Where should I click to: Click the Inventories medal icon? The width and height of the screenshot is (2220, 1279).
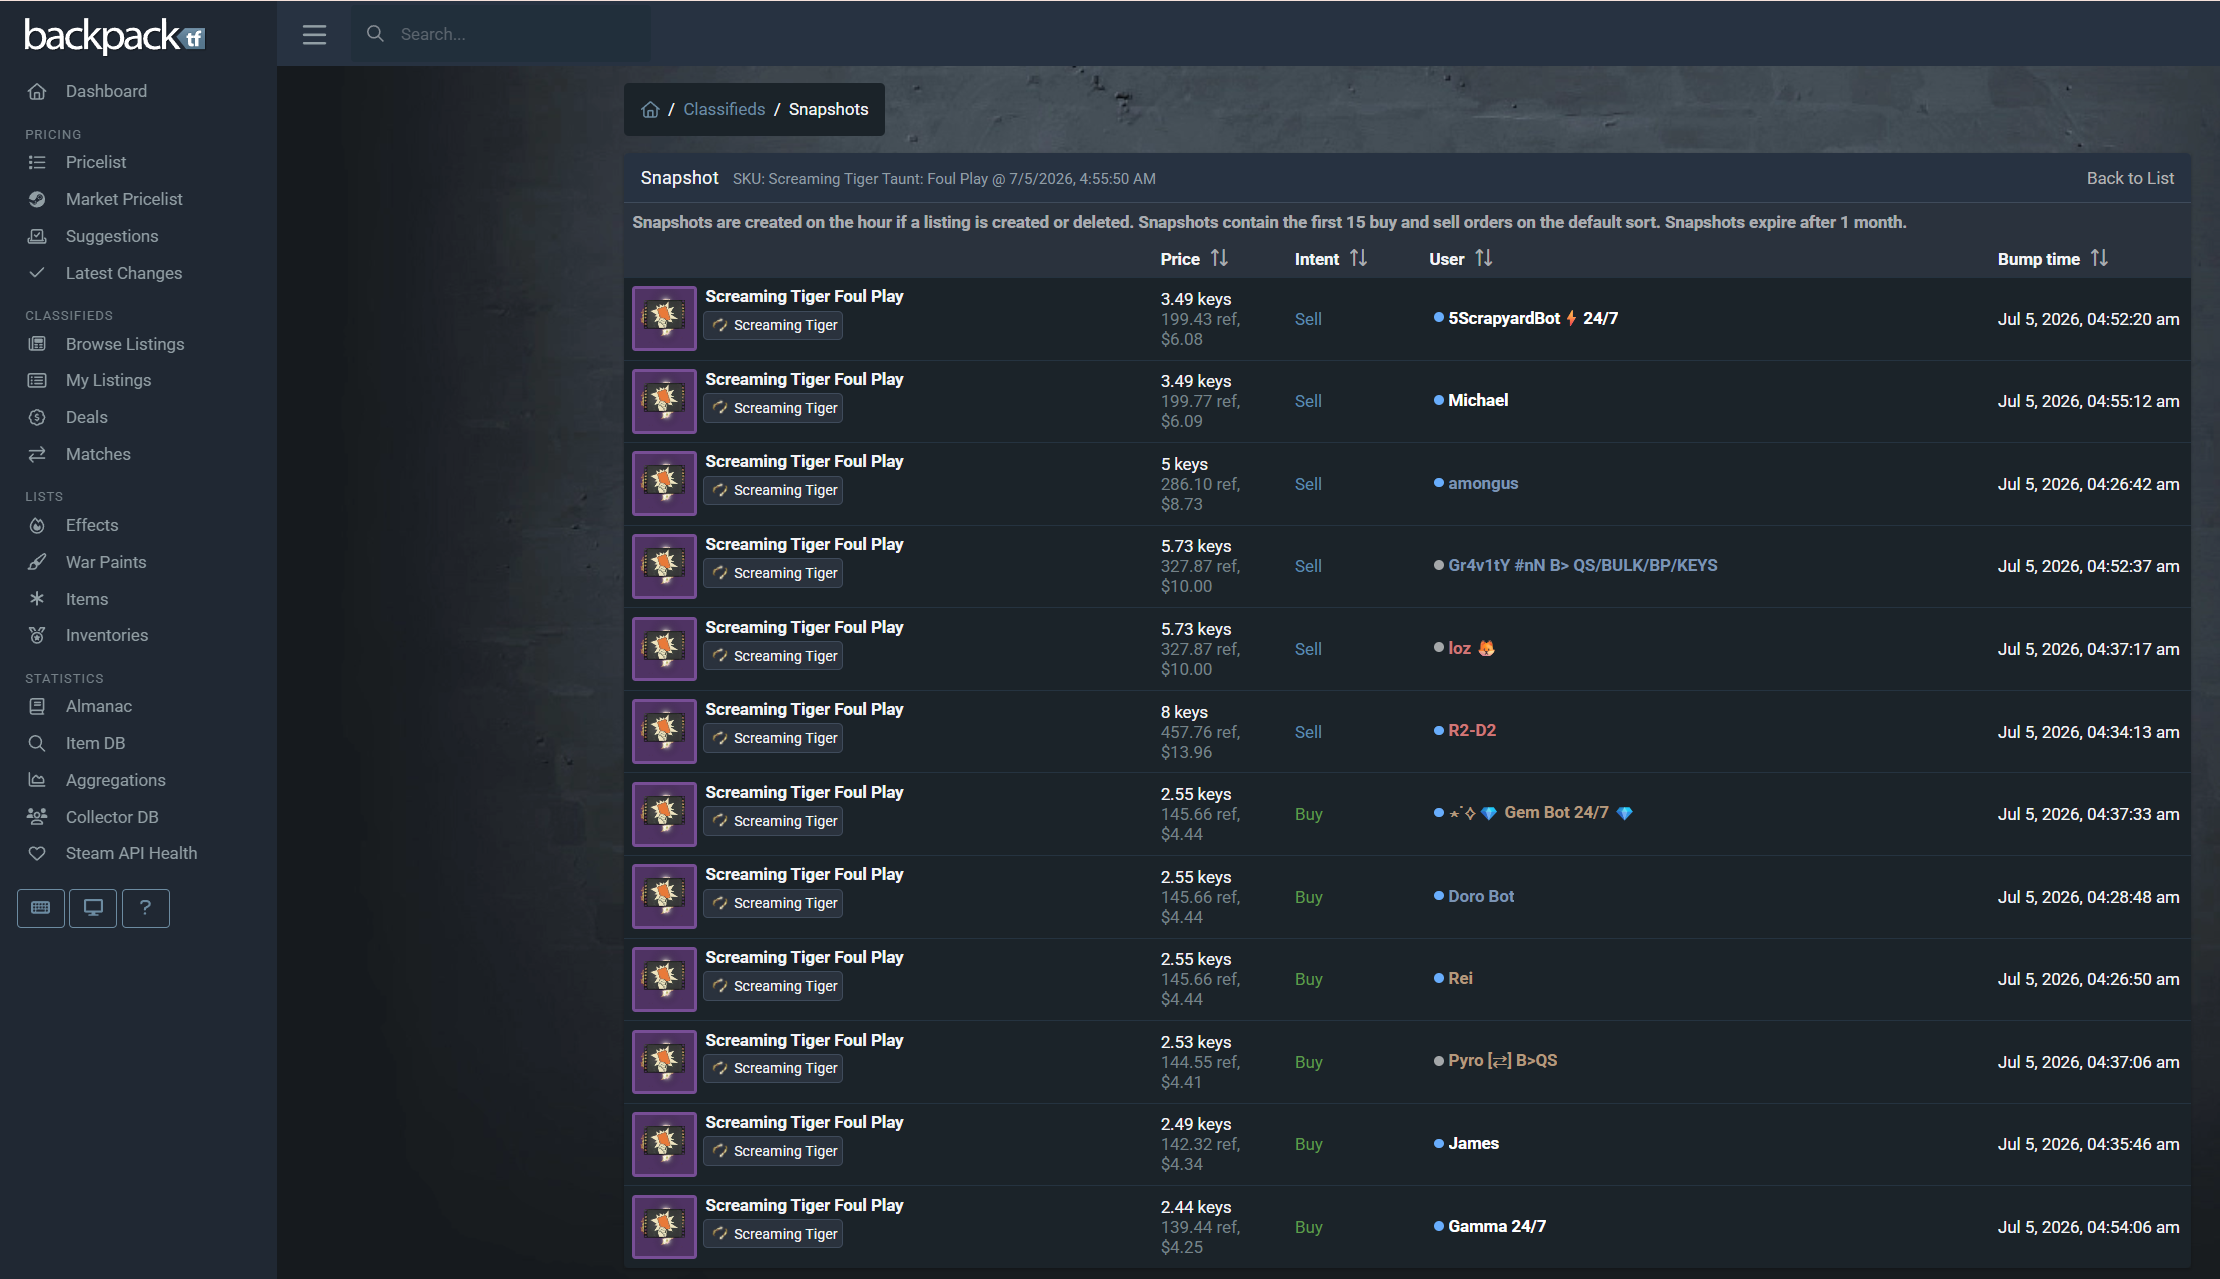[x=37, y=636]
